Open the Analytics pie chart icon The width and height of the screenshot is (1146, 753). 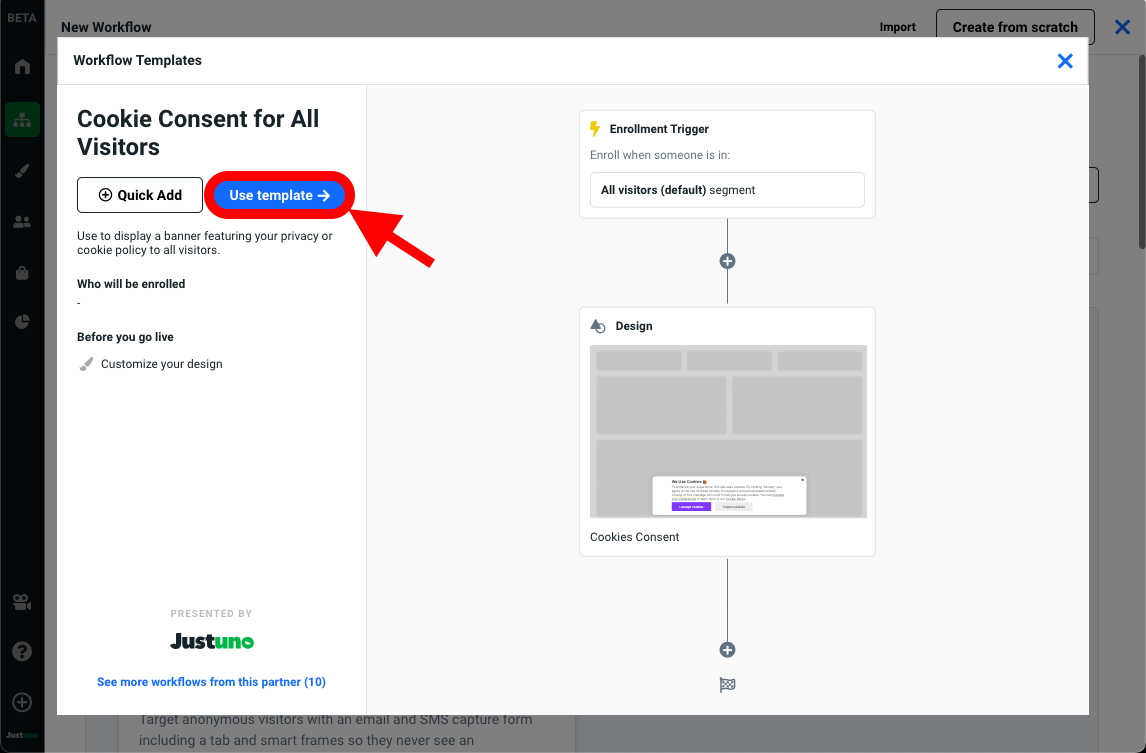click(x=22, y=322)
